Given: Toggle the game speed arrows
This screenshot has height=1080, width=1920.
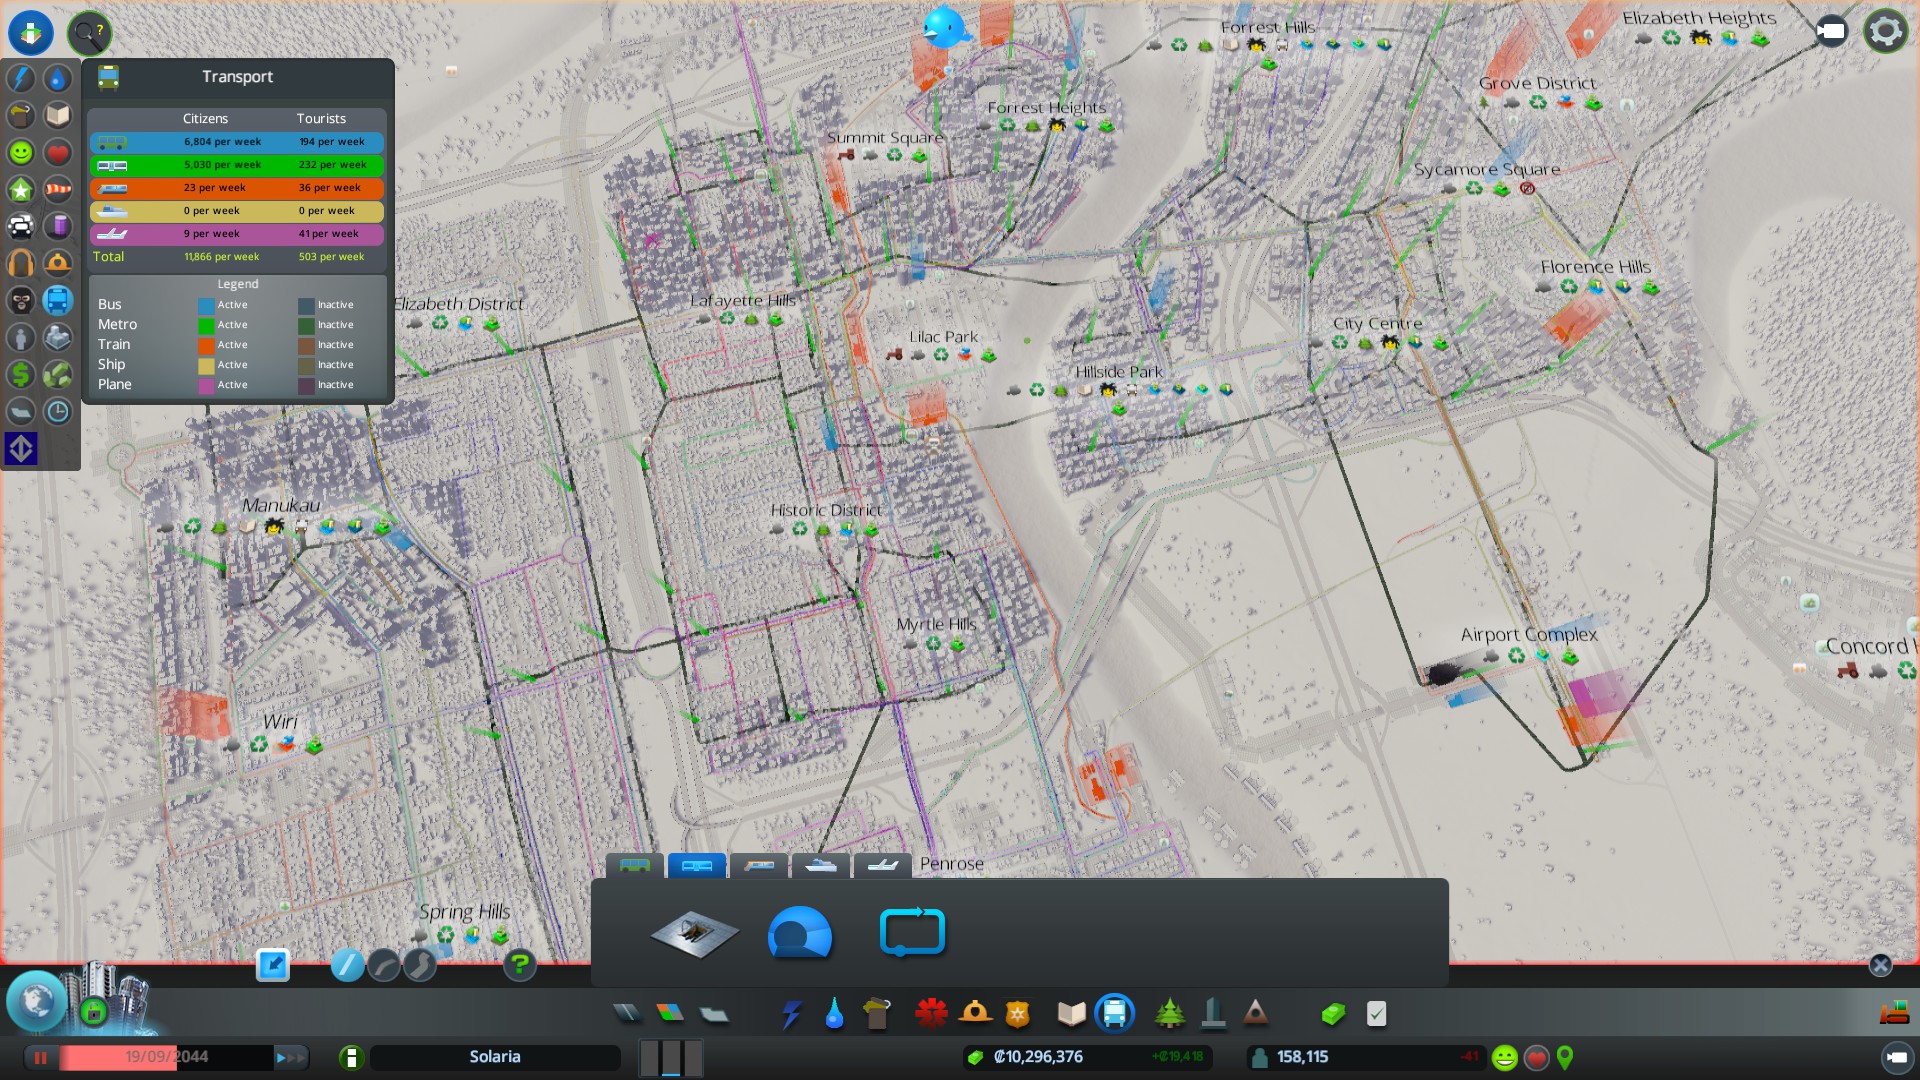Looking at the screenshot, I should click(290, 1057).
